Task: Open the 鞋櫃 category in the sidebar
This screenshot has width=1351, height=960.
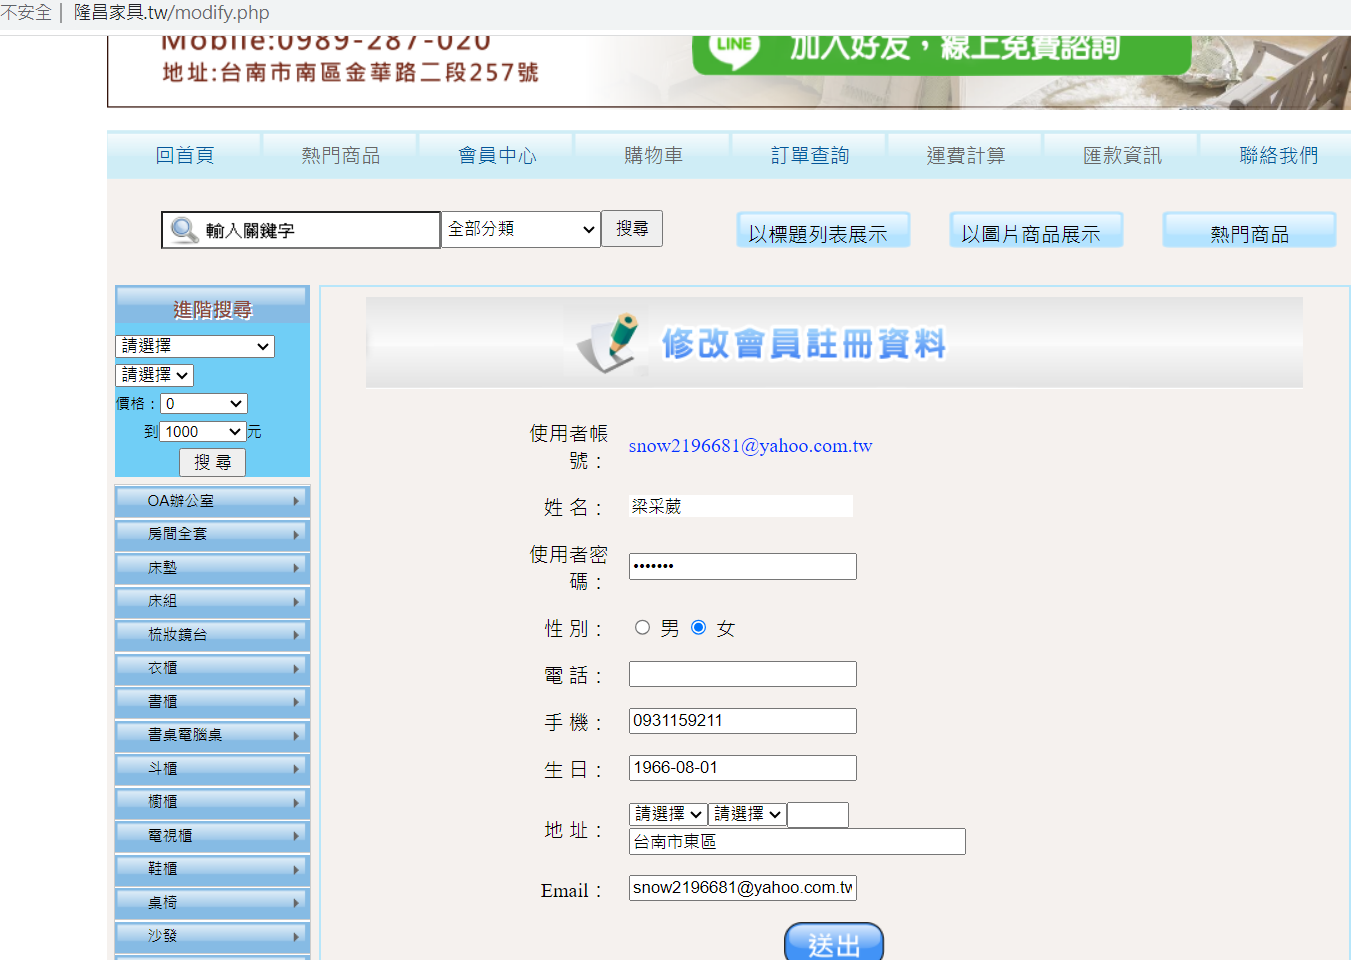Action: point(212,869)
